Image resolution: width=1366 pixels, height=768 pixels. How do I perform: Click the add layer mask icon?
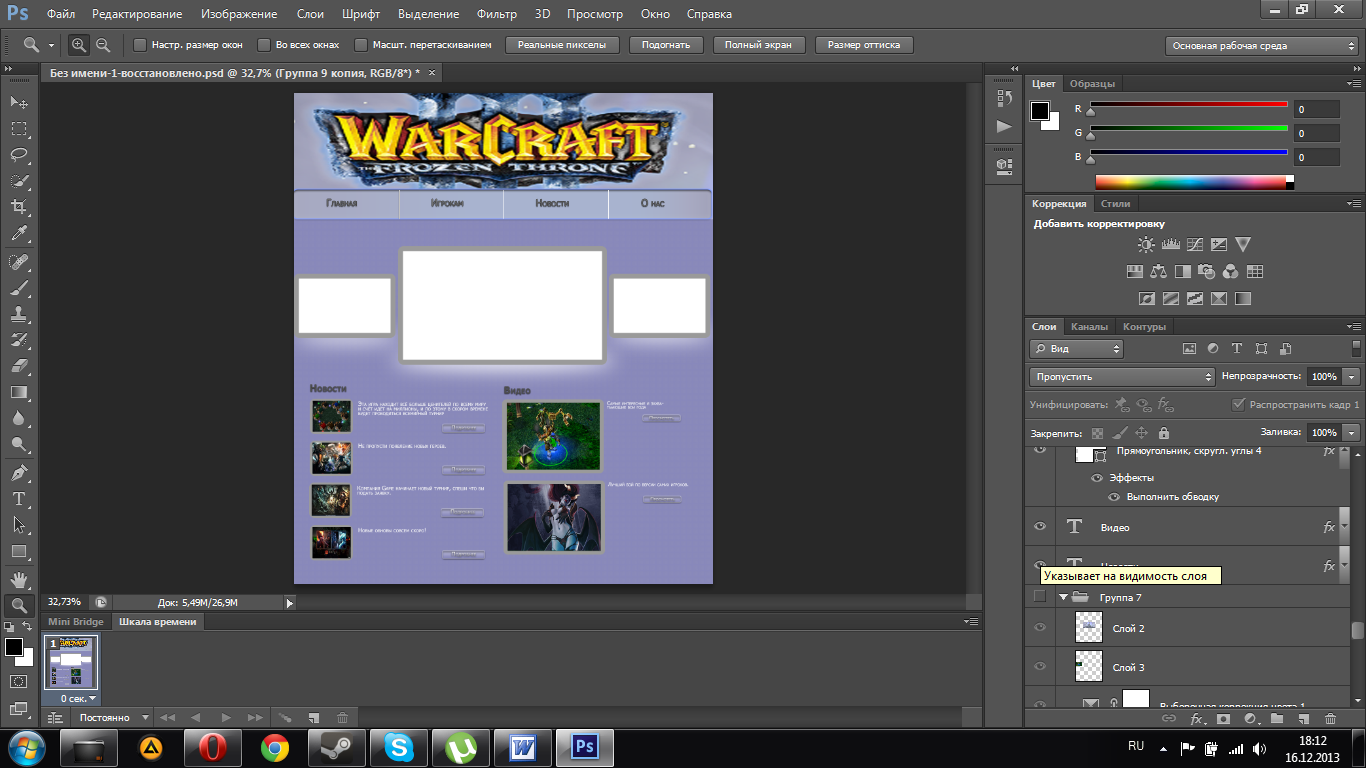point(1223,718)
